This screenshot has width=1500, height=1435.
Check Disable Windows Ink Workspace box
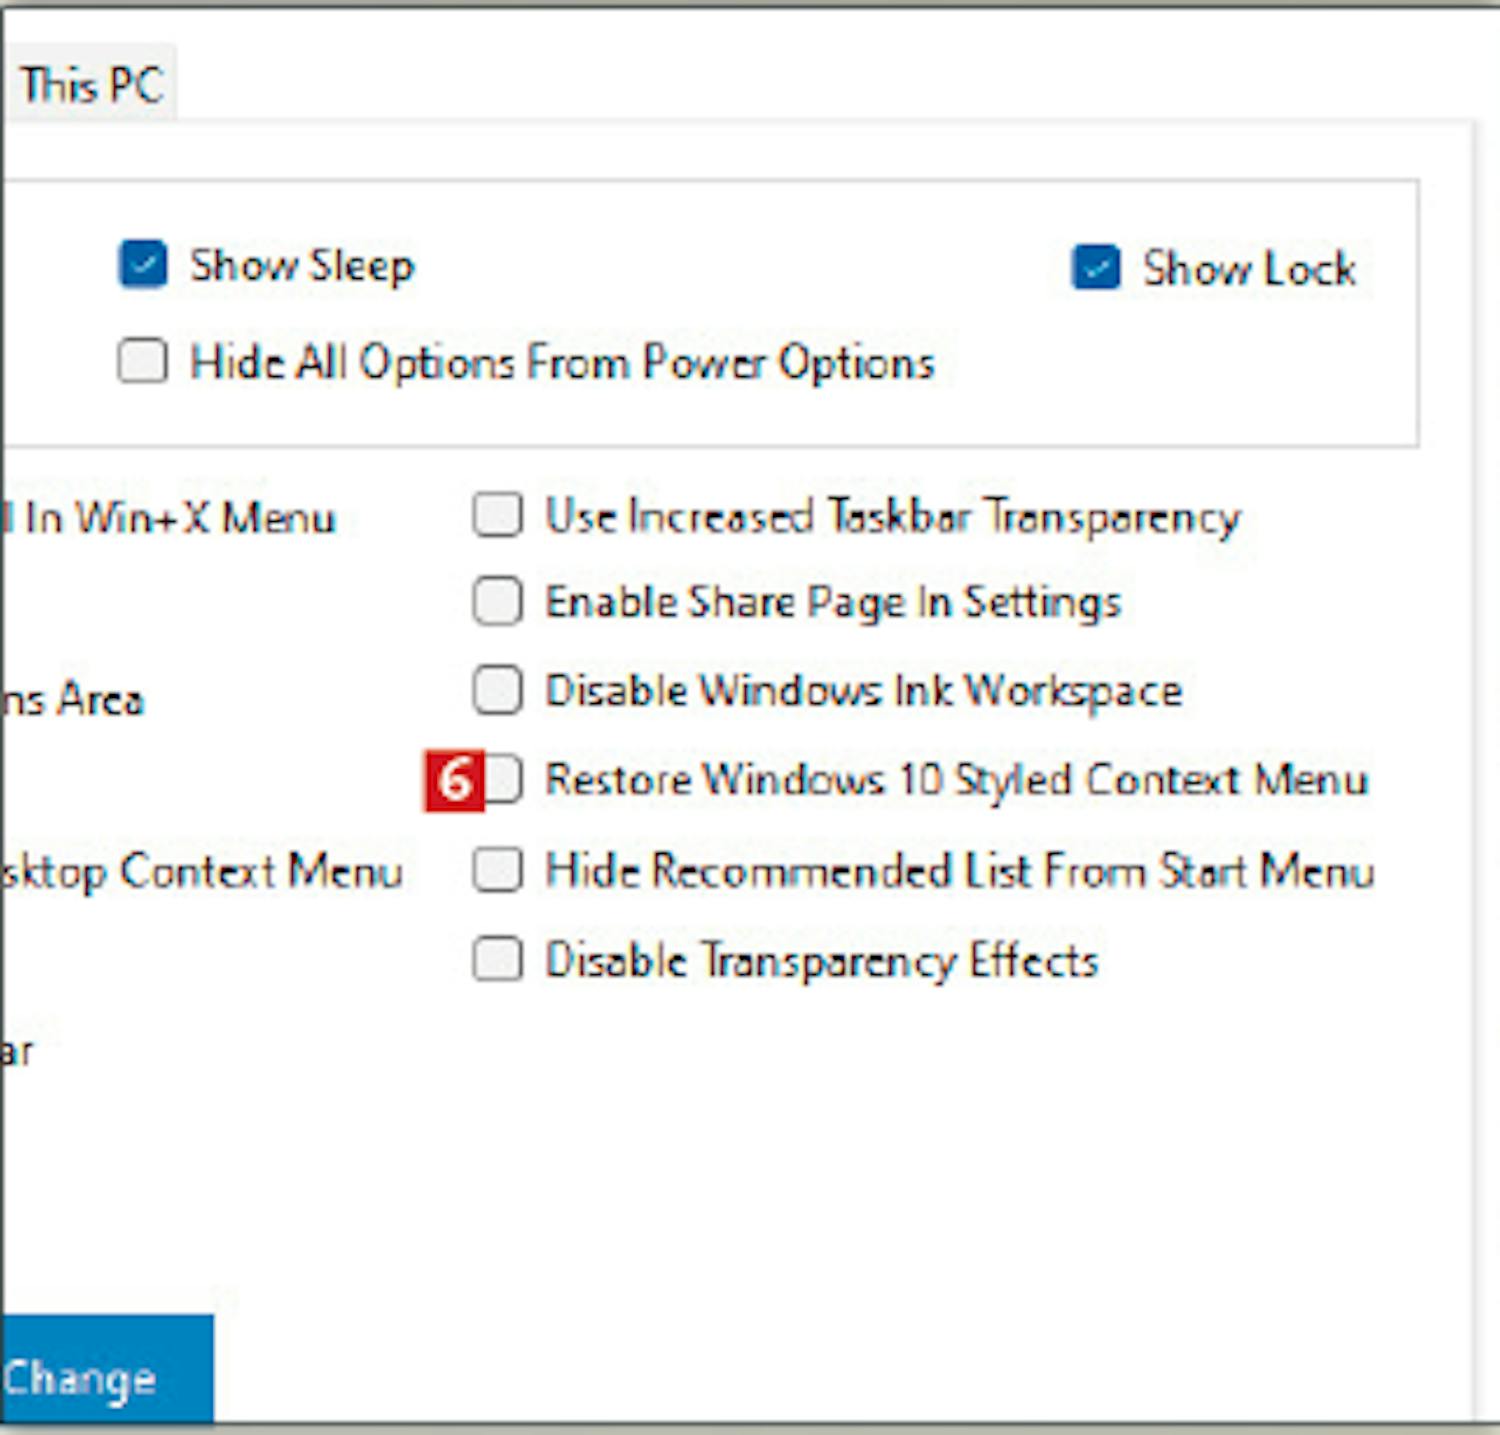(x=498, y=691)
